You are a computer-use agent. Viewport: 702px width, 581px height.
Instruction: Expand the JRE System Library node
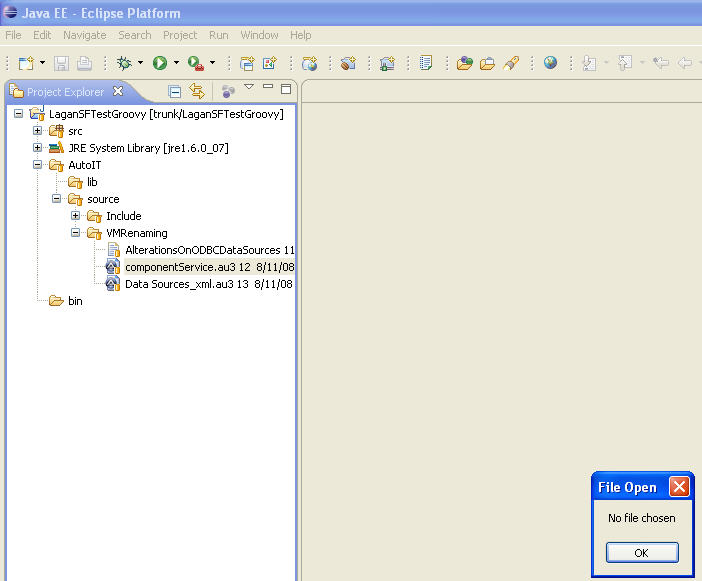pos(38,148)
